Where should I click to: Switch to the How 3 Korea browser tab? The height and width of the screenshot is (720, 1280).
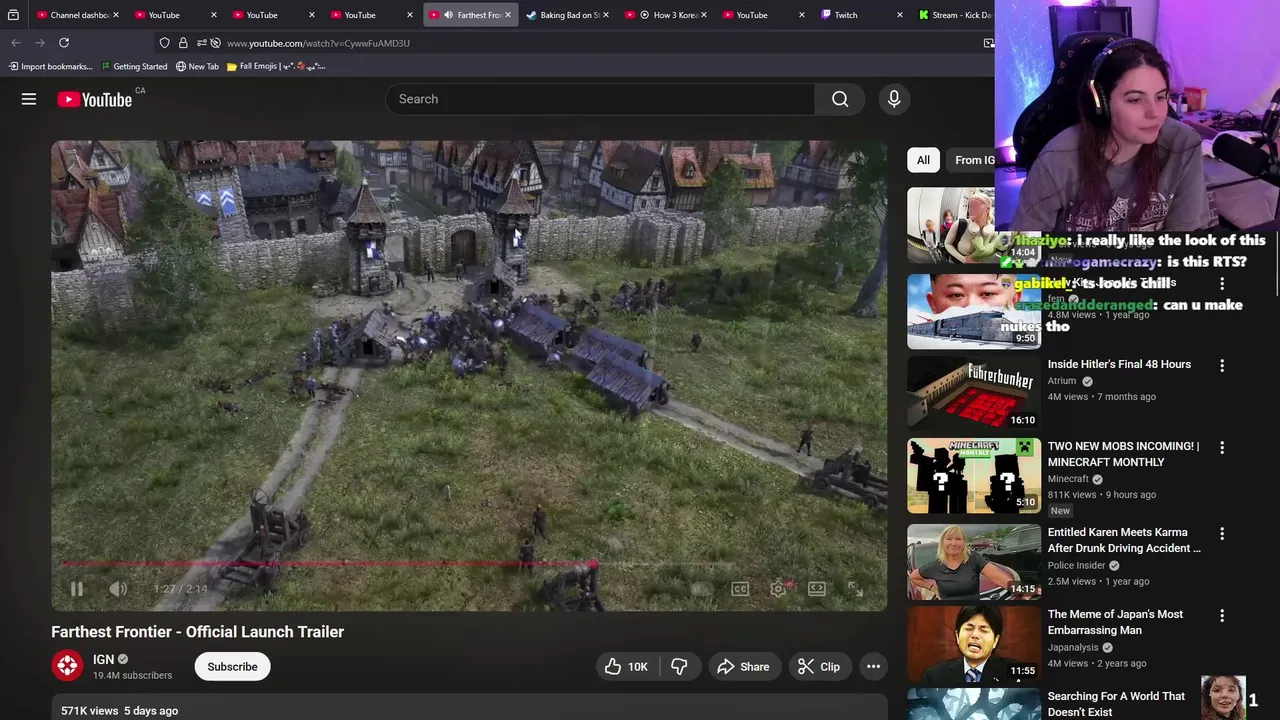coord(668,15)
